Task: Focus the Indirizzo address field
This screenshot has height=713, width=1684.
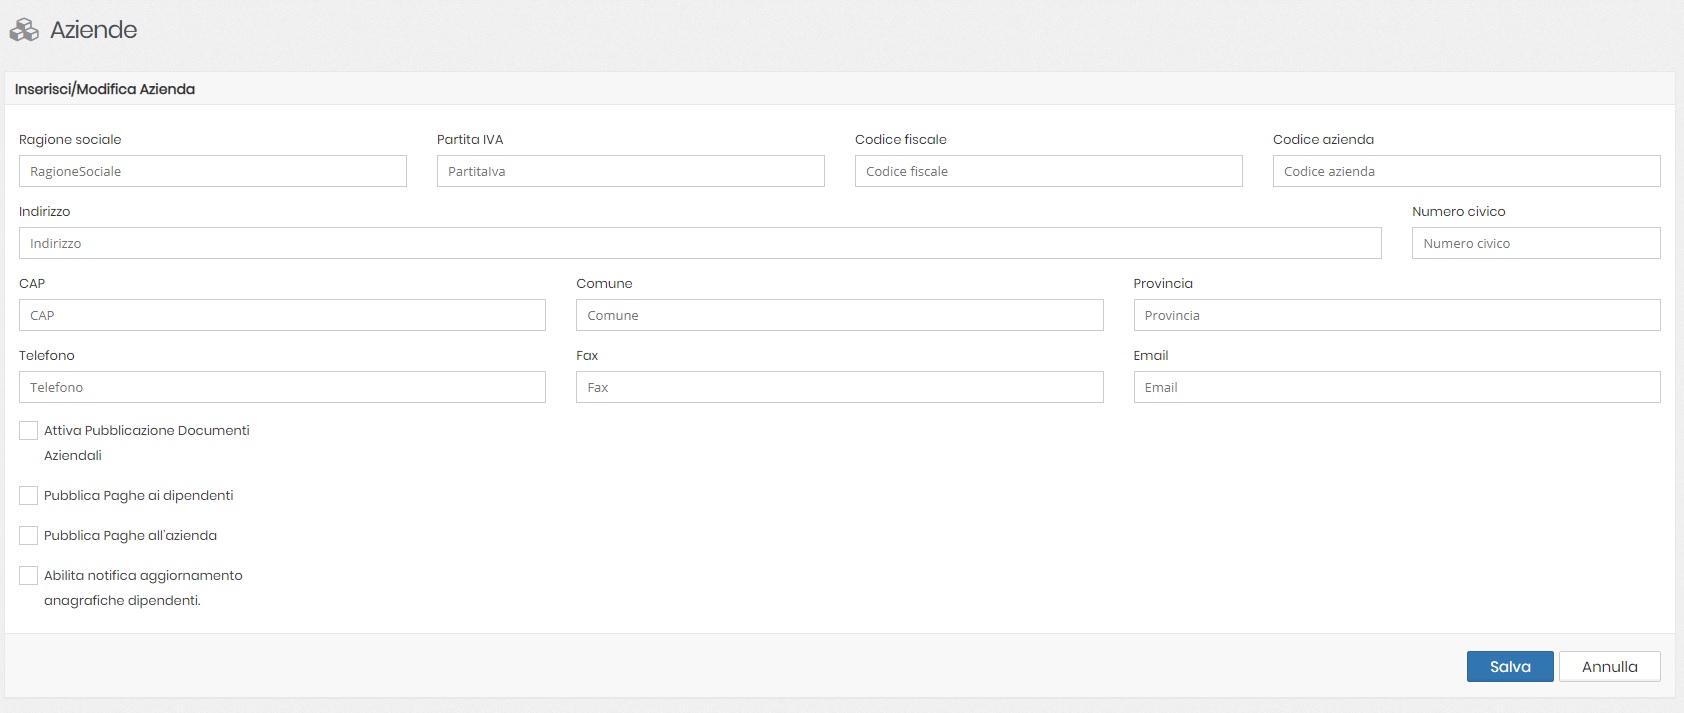Action: click(x=700, y=243)
